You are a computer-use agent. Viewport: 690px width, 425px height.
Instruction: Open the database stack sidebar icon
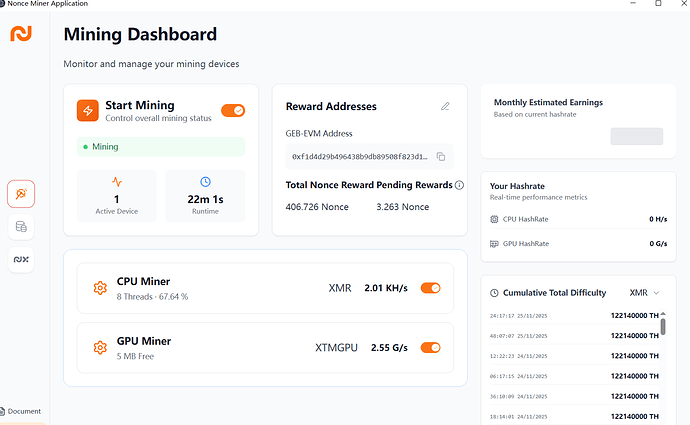21,227
